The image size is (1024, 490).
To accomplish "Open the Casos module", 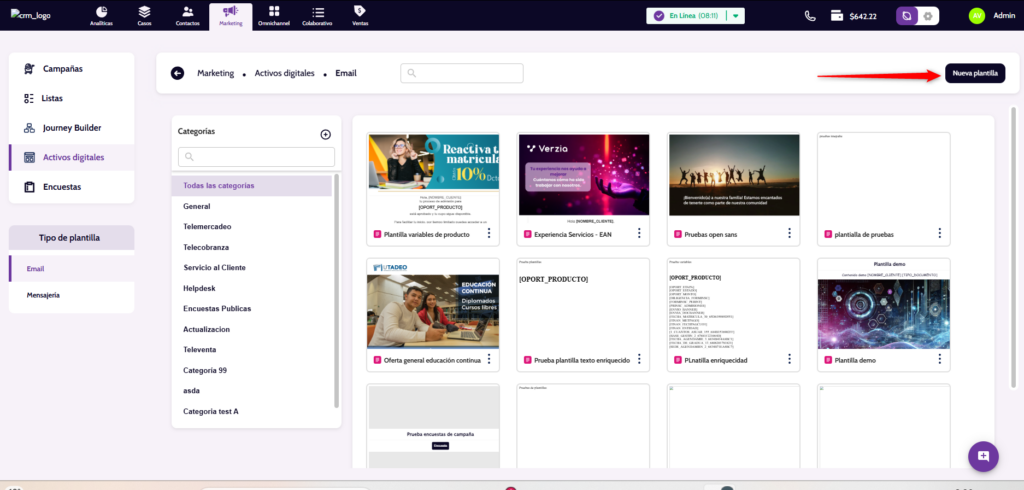I will 144,15.
